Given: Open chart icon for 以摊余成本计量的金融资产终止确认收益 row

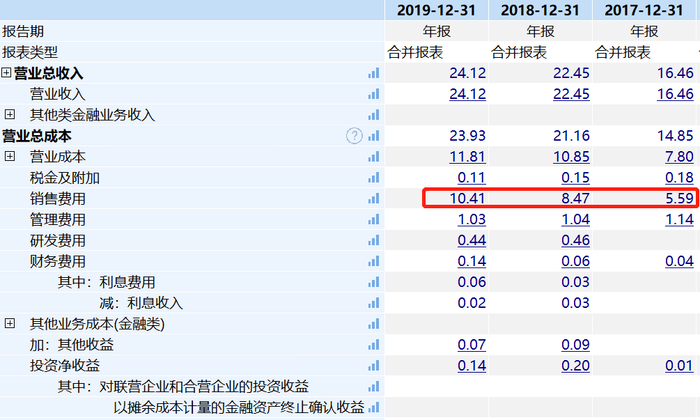Looking at the screenshot, I should pyautogui.click(x=374, y=408).
